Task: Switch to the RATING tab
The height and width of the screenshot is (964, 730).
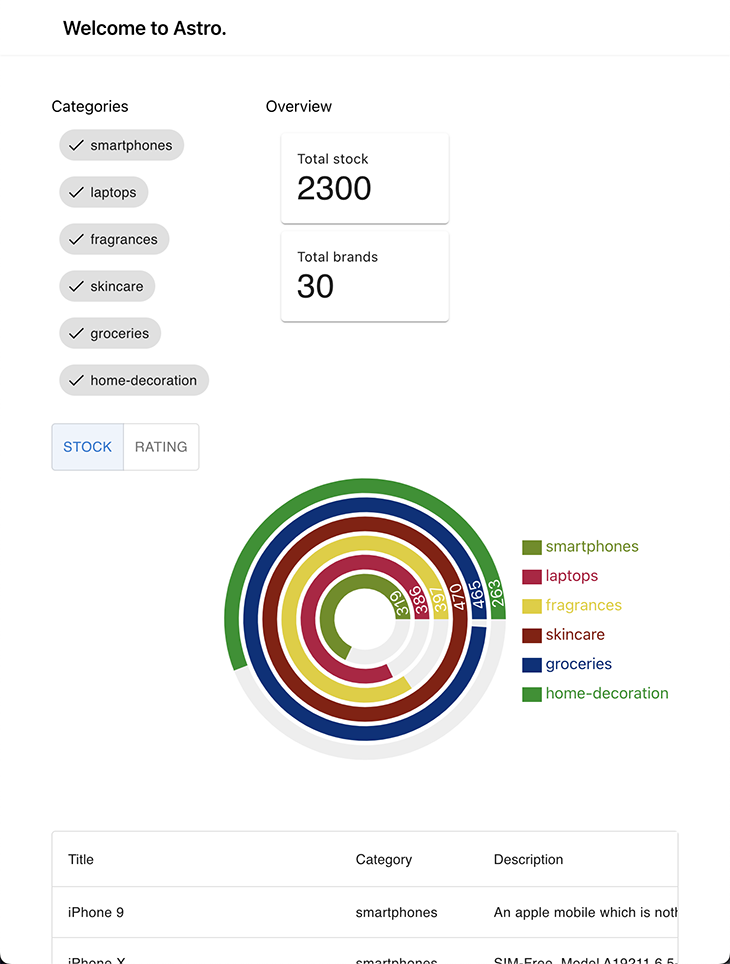Action: (161, 447)
